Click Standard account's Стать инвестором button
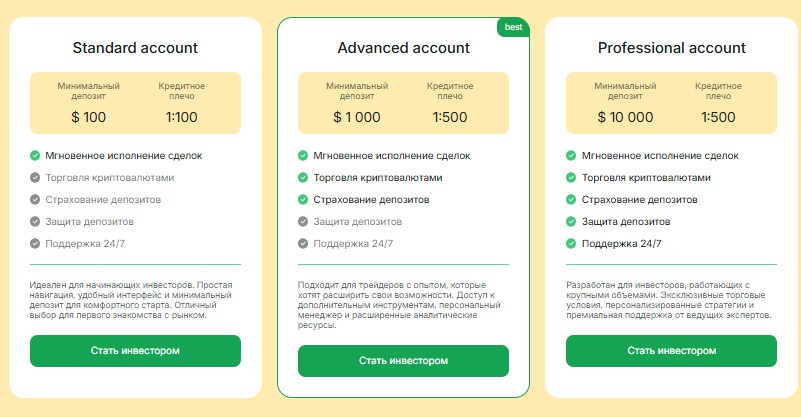Image resolution: width=801 pixels, height=417 pixels. pyautogui.click(x=135, y=351)
